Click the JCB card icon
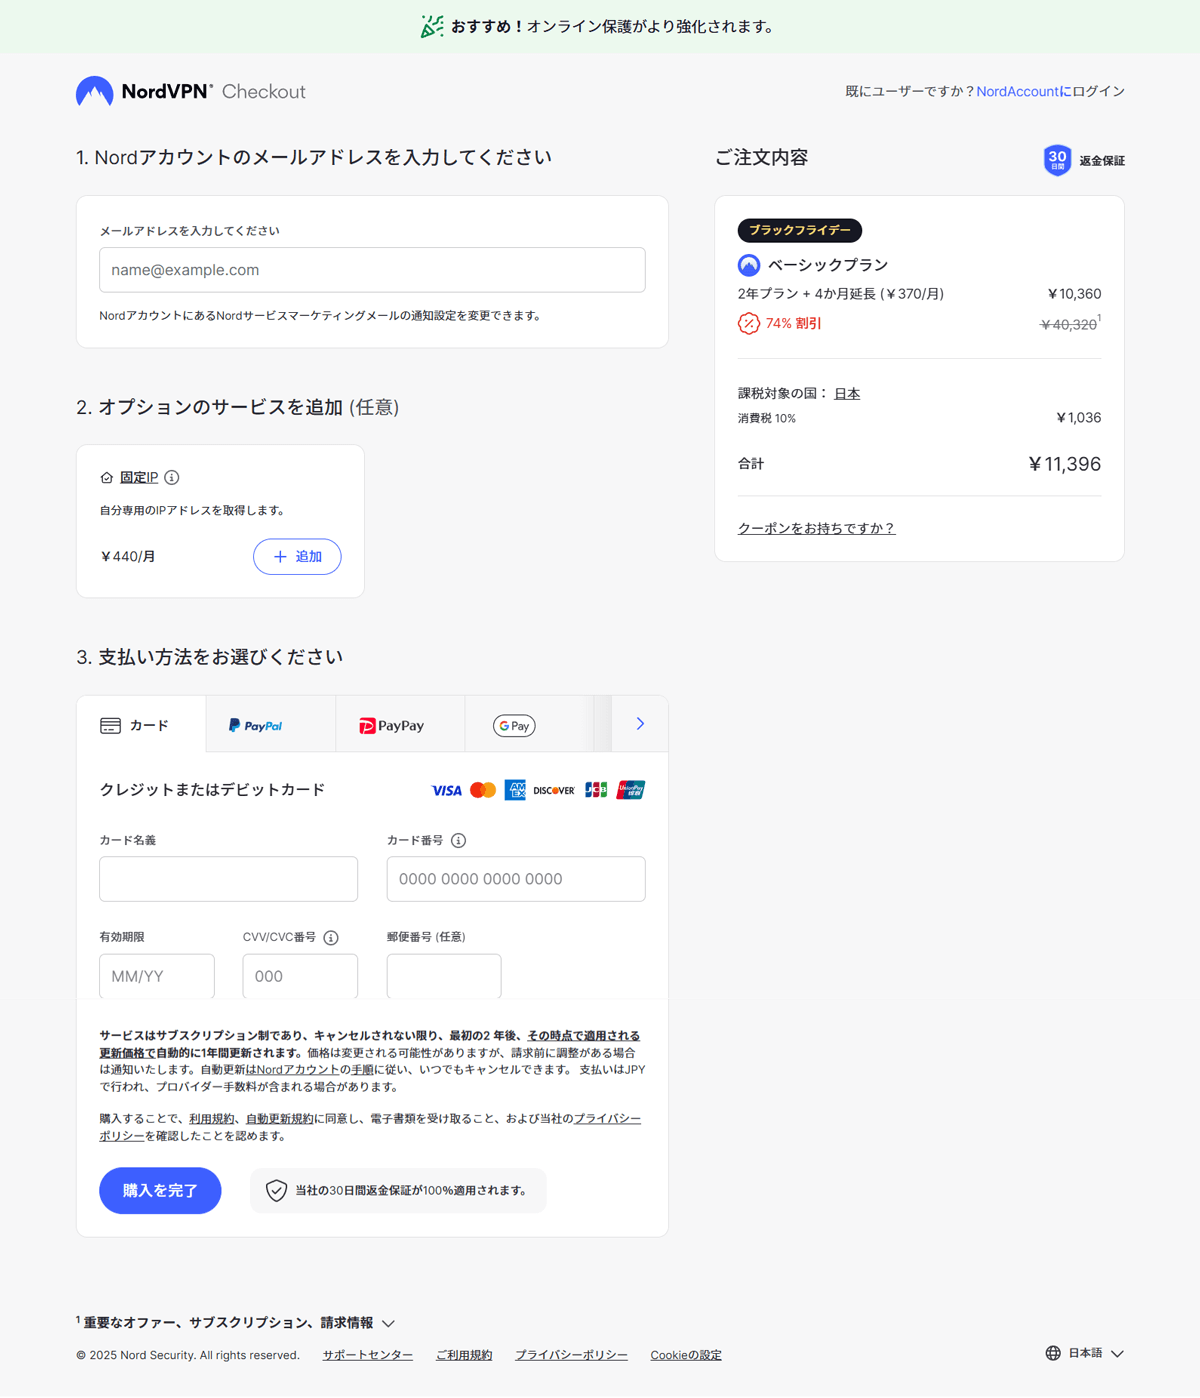The width and height of the screenshot is (1200, 1398). 595,790
